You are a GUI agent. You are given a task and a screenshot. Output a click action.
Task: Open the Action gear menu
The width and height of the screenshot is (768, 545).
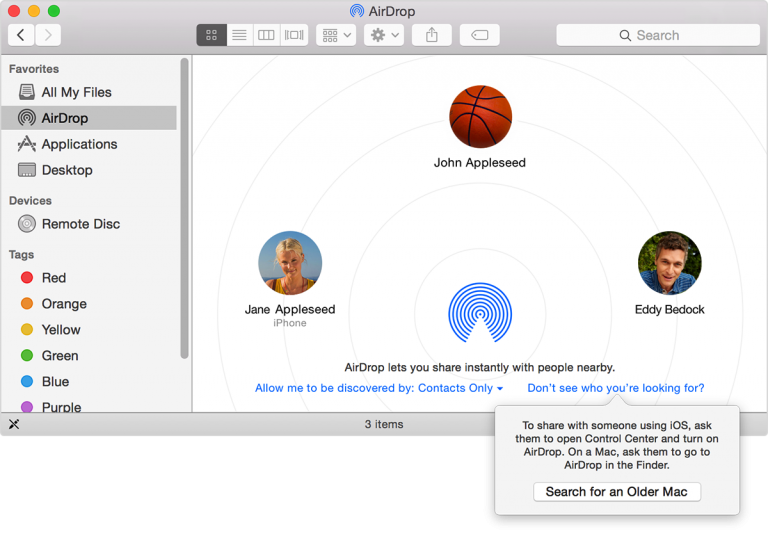(384, 35)
